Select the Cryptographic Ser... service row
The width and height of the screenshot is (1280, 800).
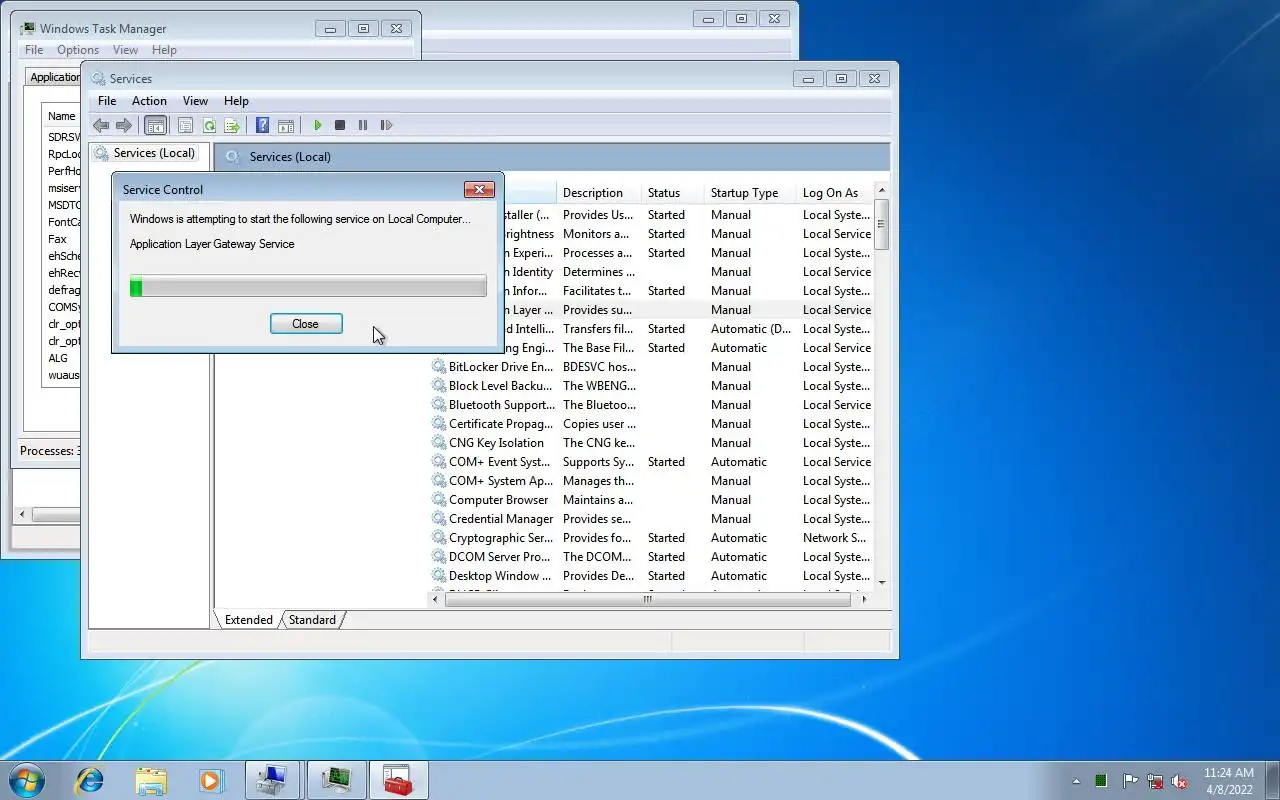[650, 538]
